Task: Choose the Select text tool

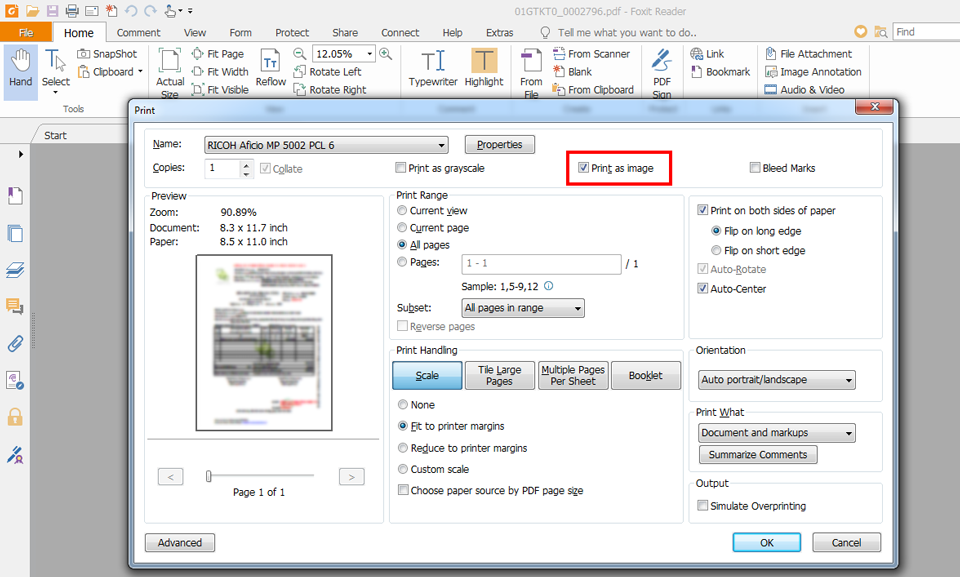Action: click(56, 70)
